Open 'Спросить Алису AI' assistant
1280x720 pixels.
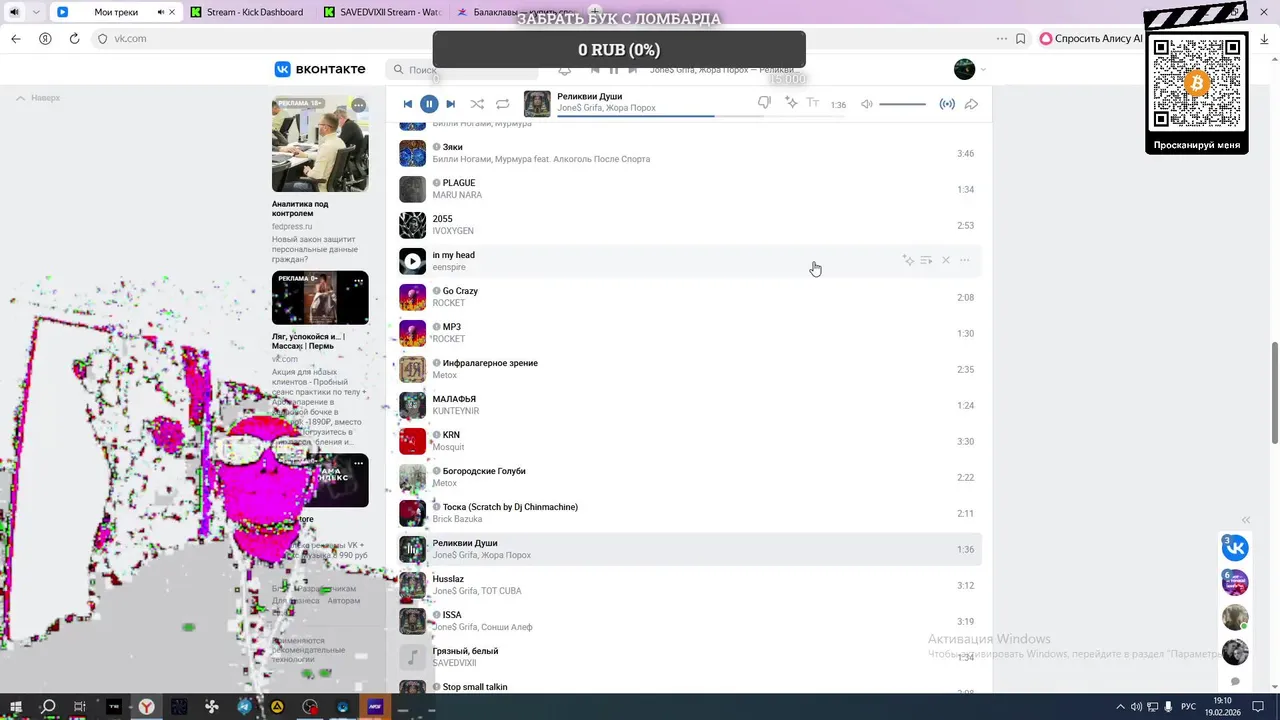(1091, 38)
